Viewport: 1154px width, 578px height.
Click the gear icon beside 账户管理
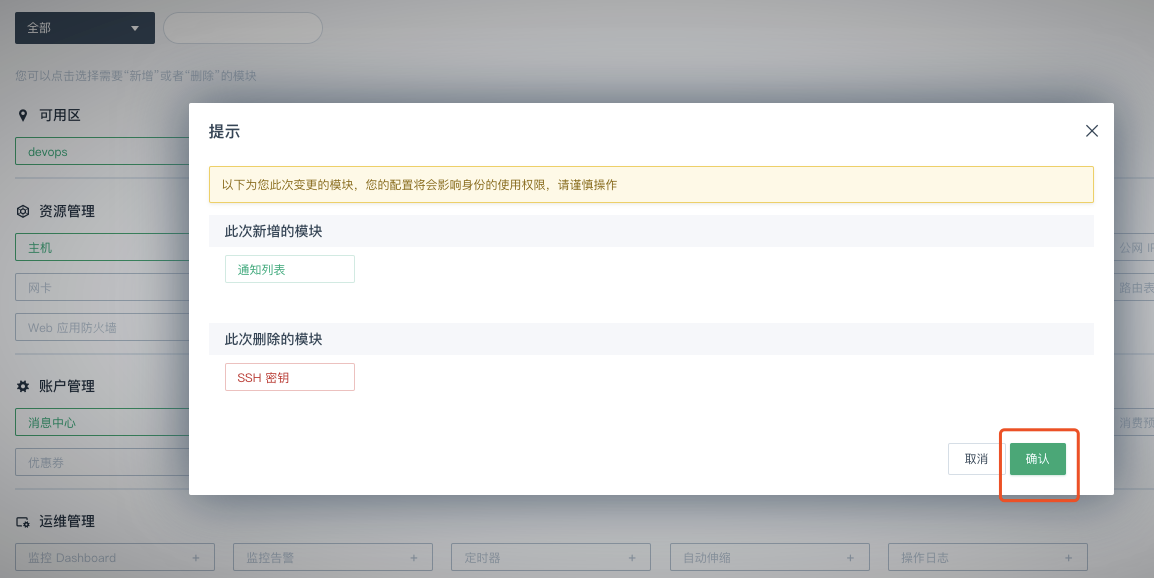pyautogui.click(x=23, y=386)
